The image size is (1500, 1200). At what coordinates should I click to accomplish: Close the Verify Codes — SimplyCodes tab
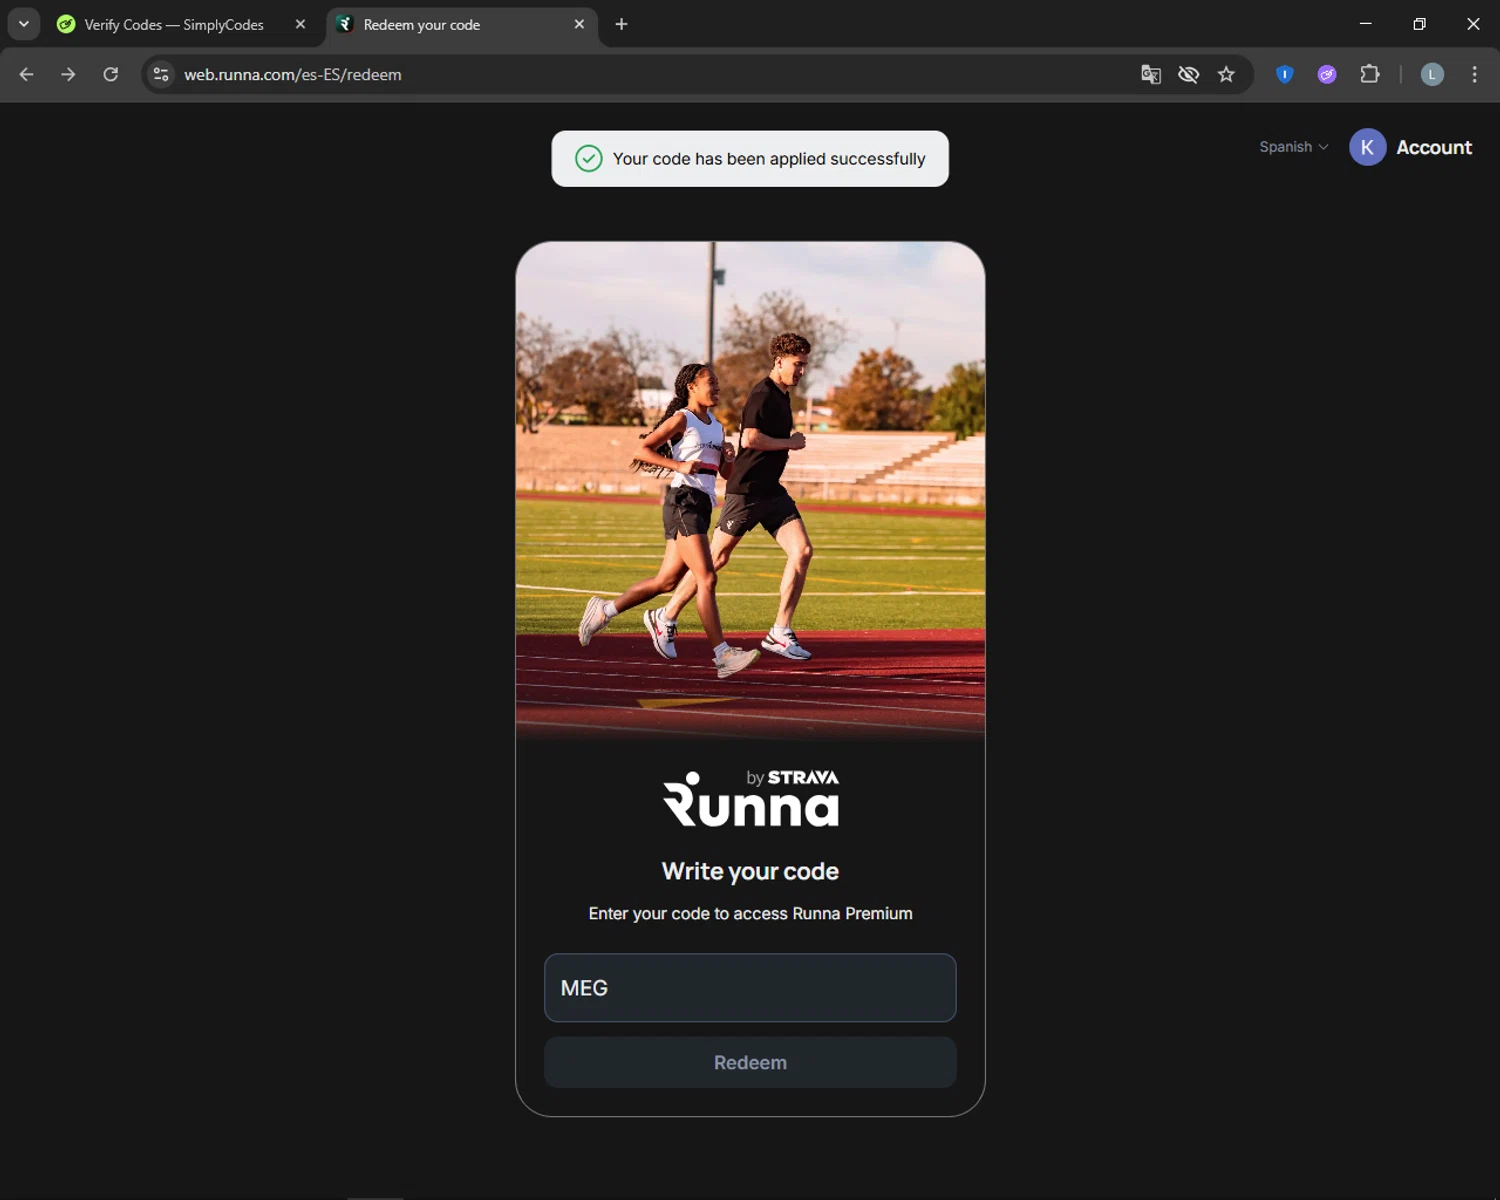pos(300,24)
